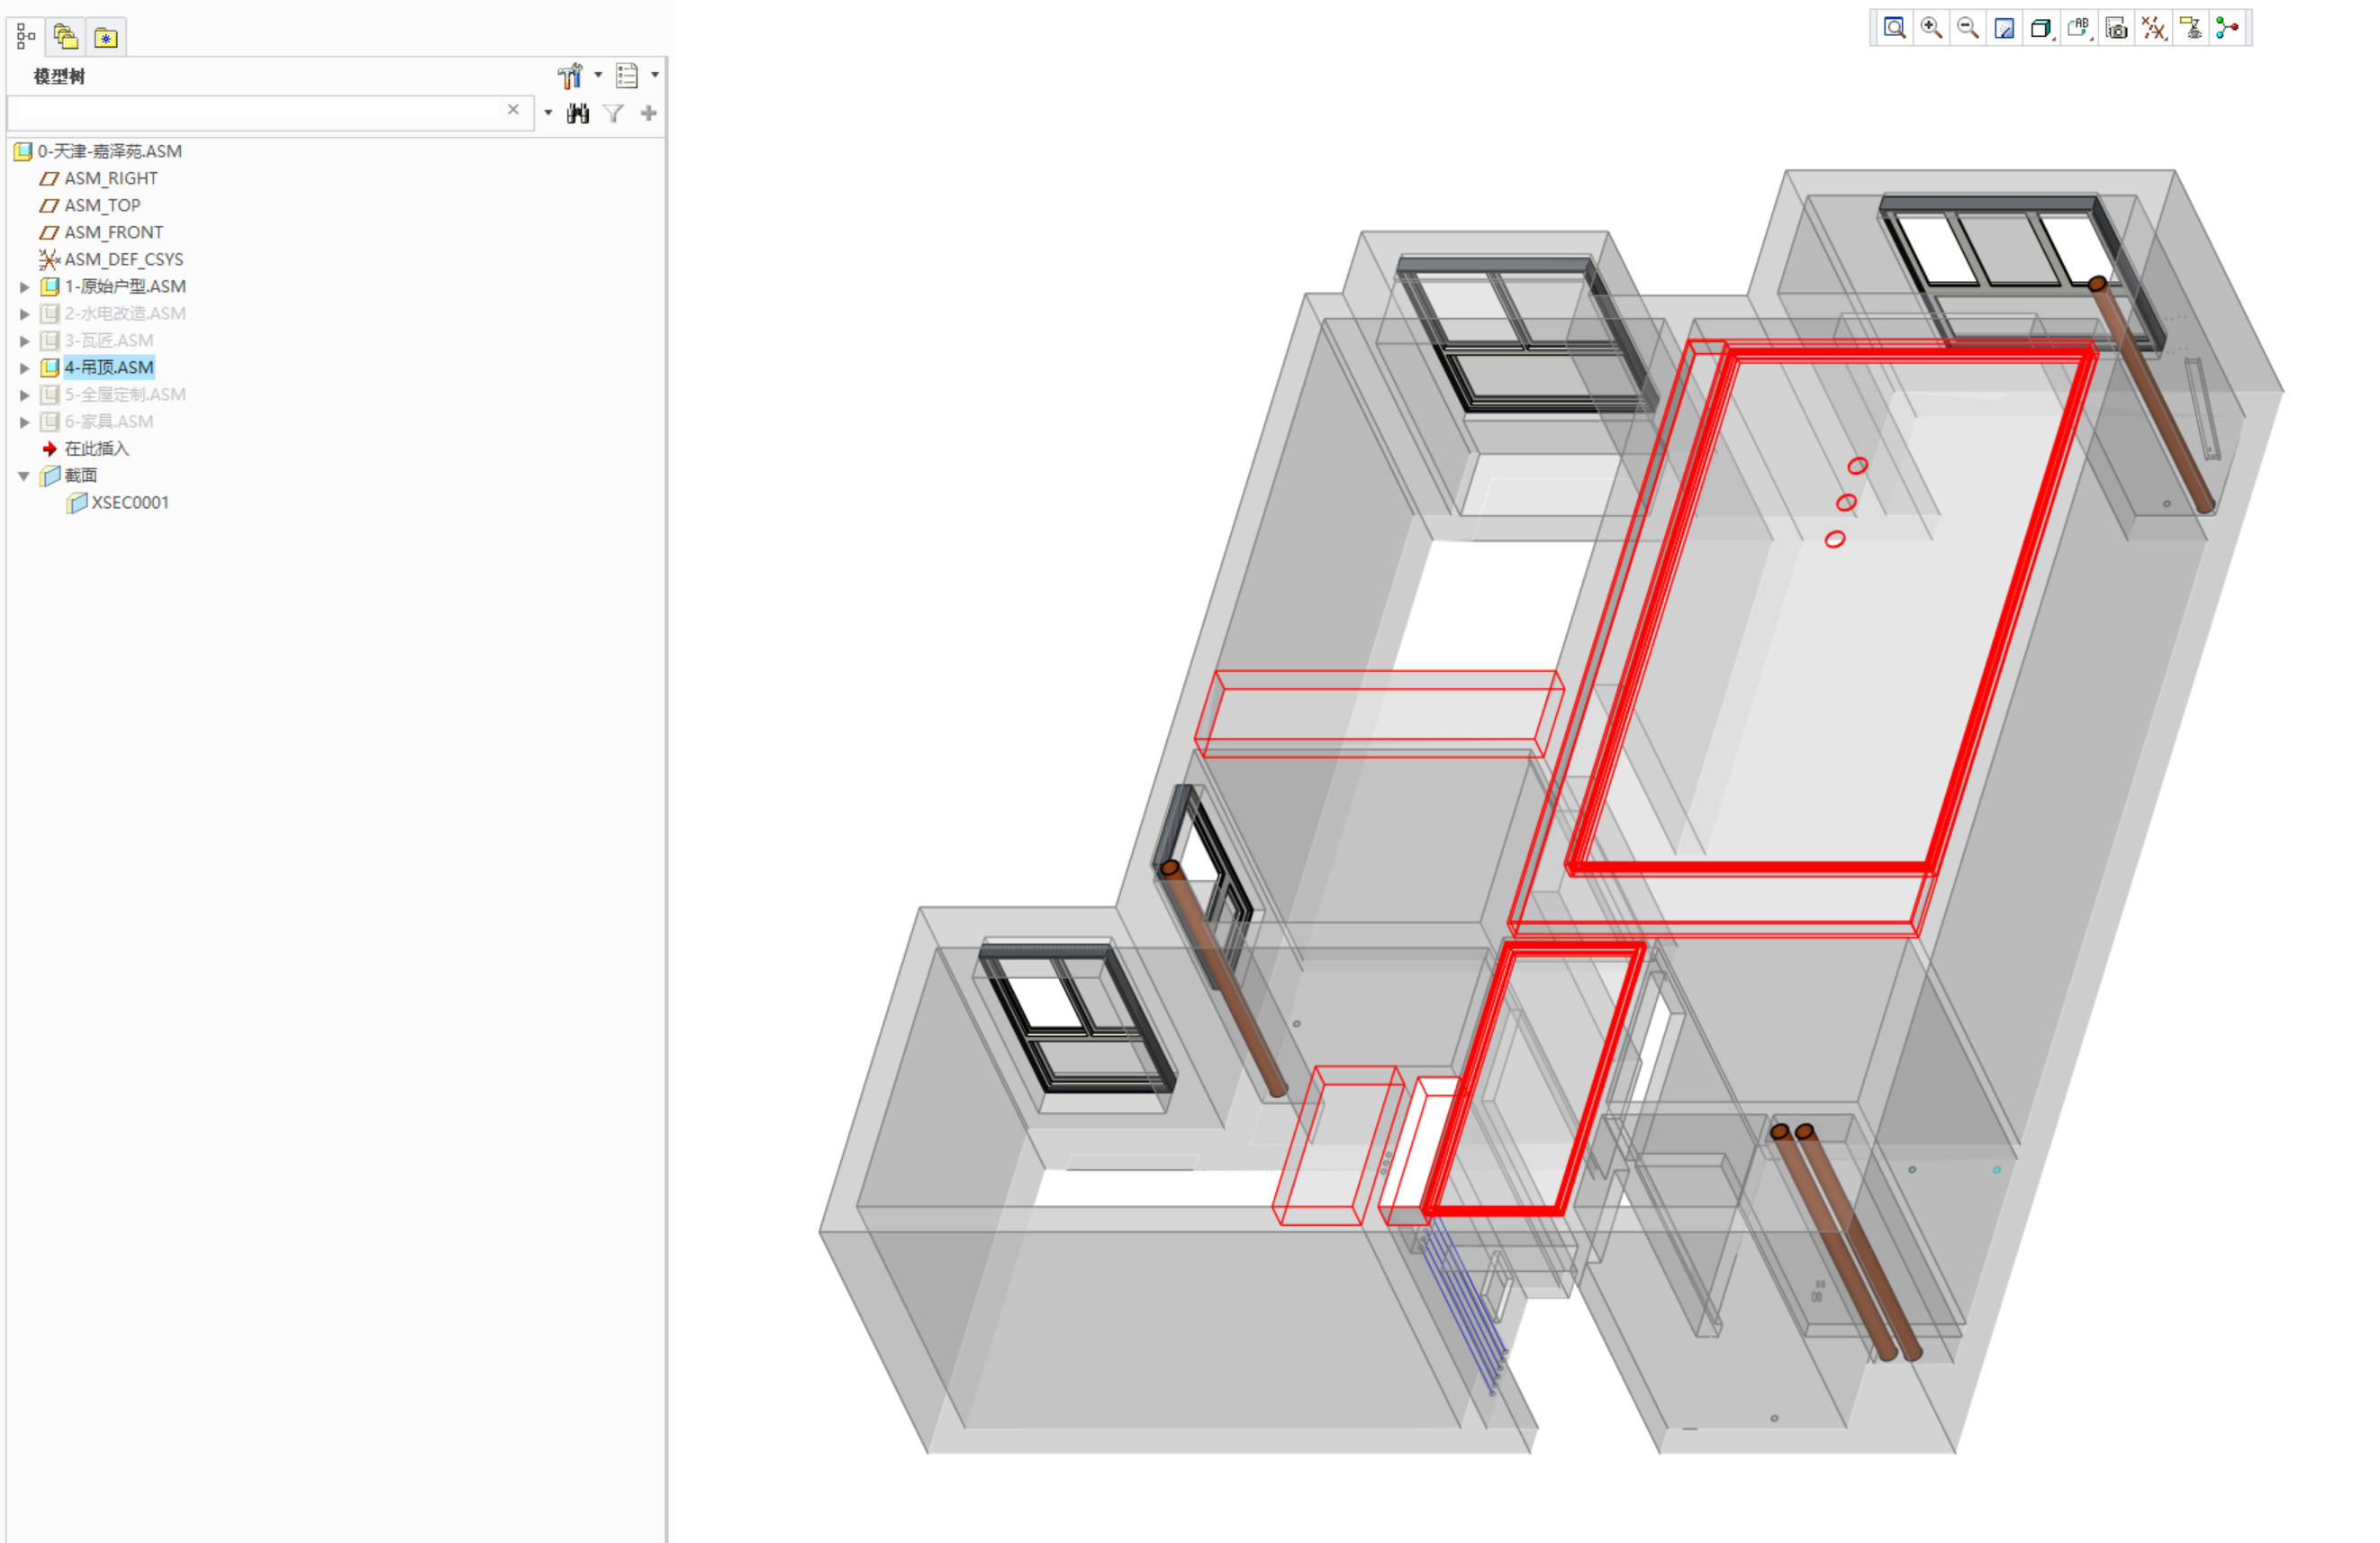Open the dropdown arrow beside Settings icon
2380x1543 pixels.
coord(598,75)
